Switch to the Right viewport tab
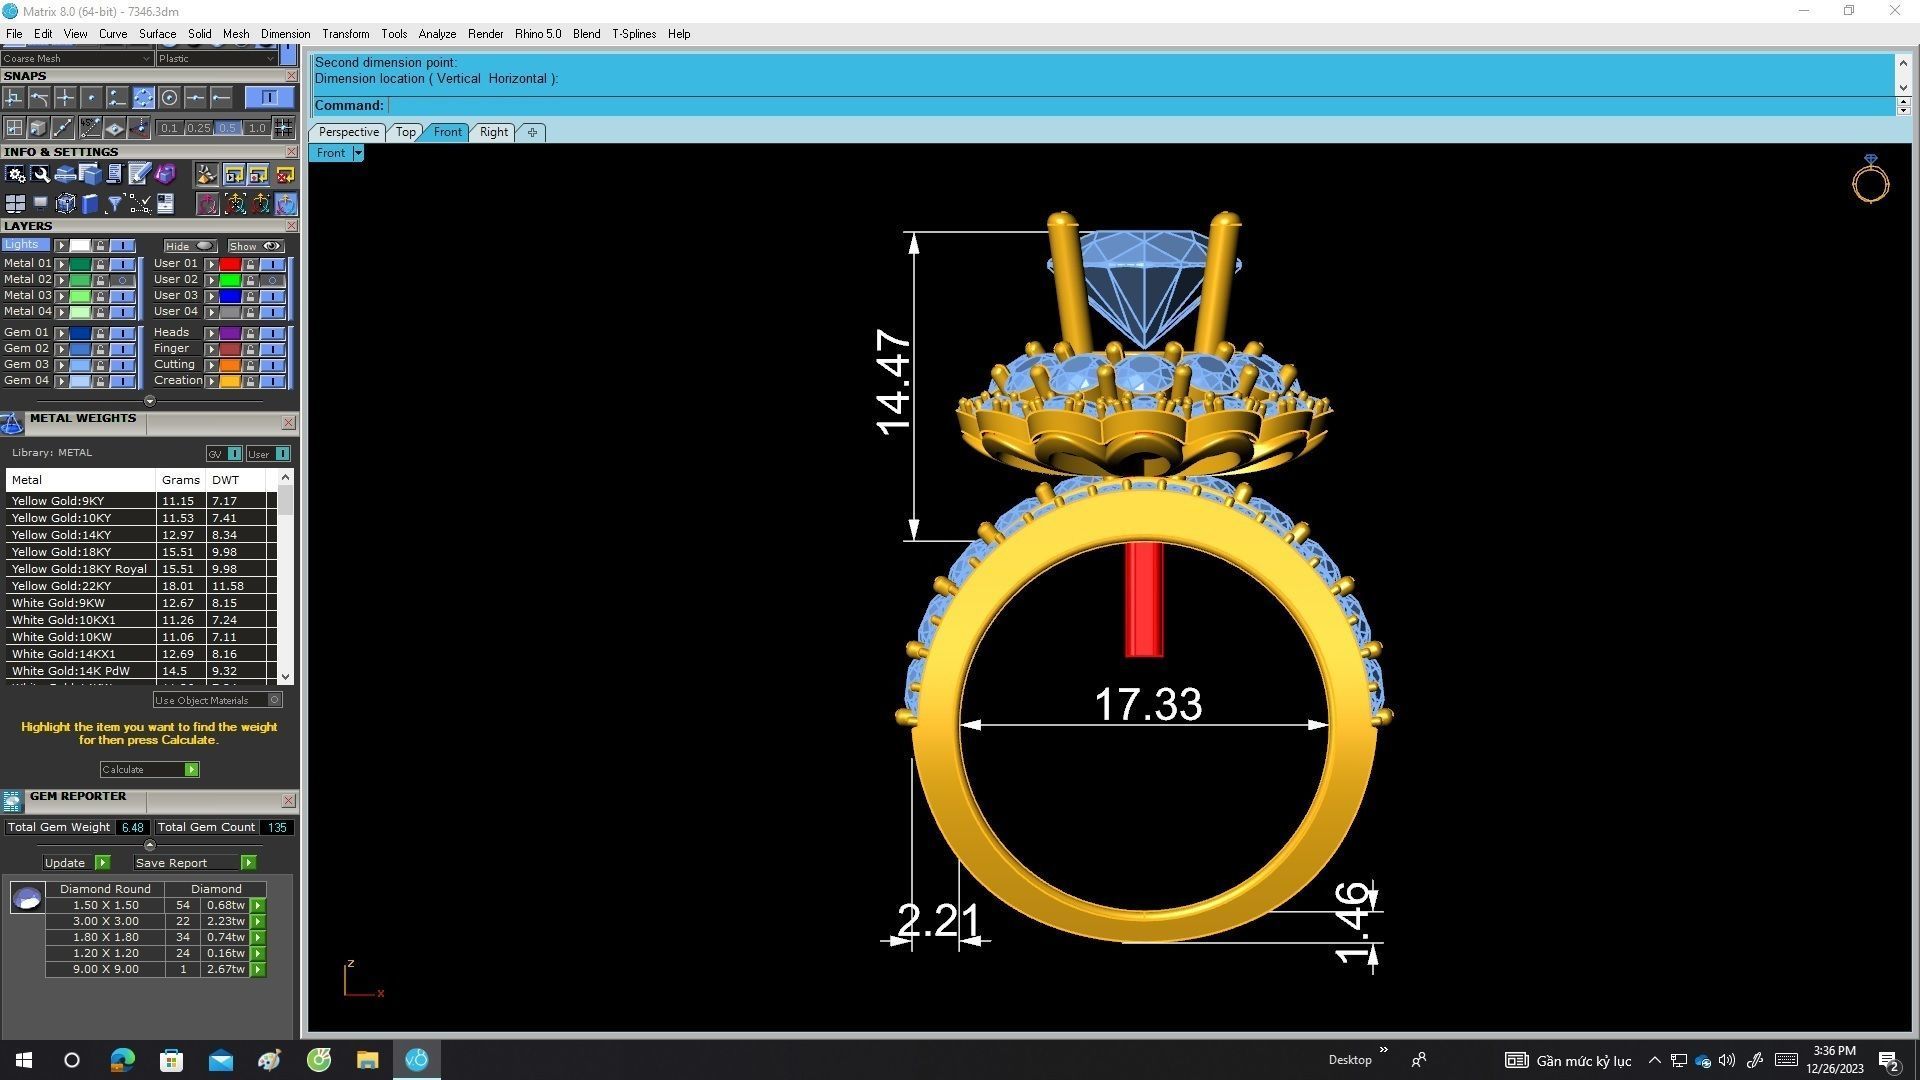The height and width of the screenshot is (1080, 1920). point(493,132)
